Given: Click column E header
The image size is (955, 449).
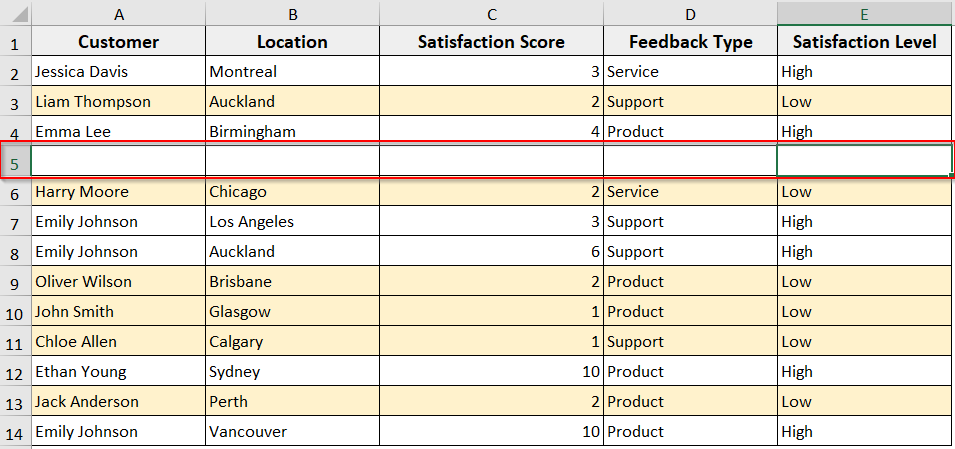Looking at the screenshot, I should [864, 14].
